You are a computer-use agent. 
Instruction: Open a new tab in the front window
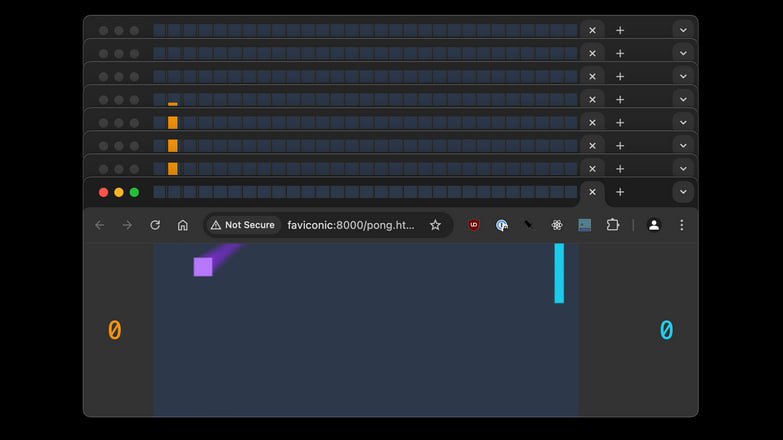tap(620, 192)
